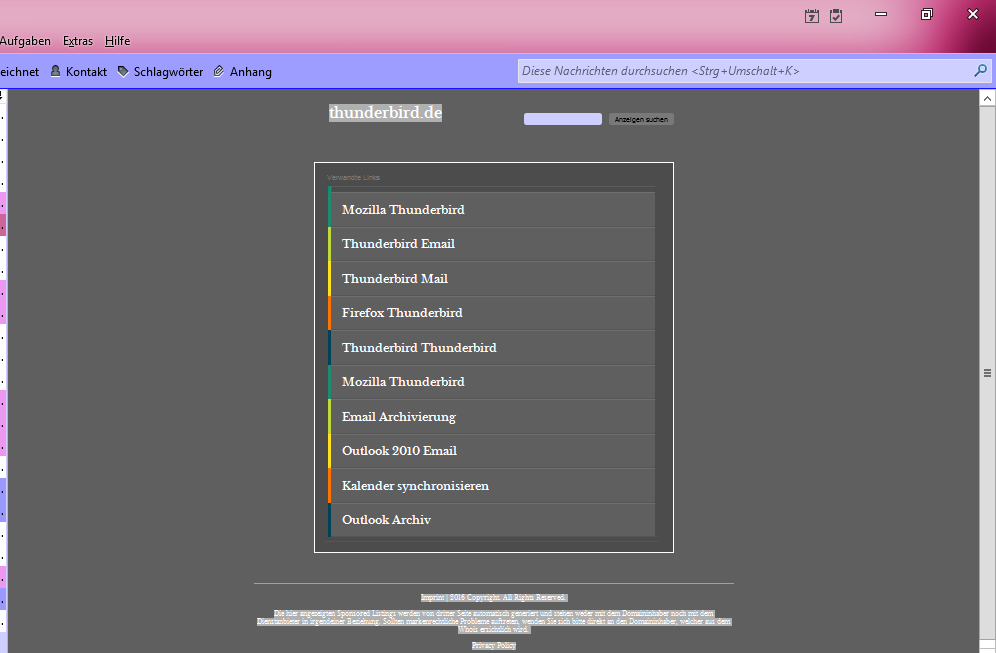996x653 pixels.
Task: Restore down the Thunderbird window
Action: click(x=927, y=14)
